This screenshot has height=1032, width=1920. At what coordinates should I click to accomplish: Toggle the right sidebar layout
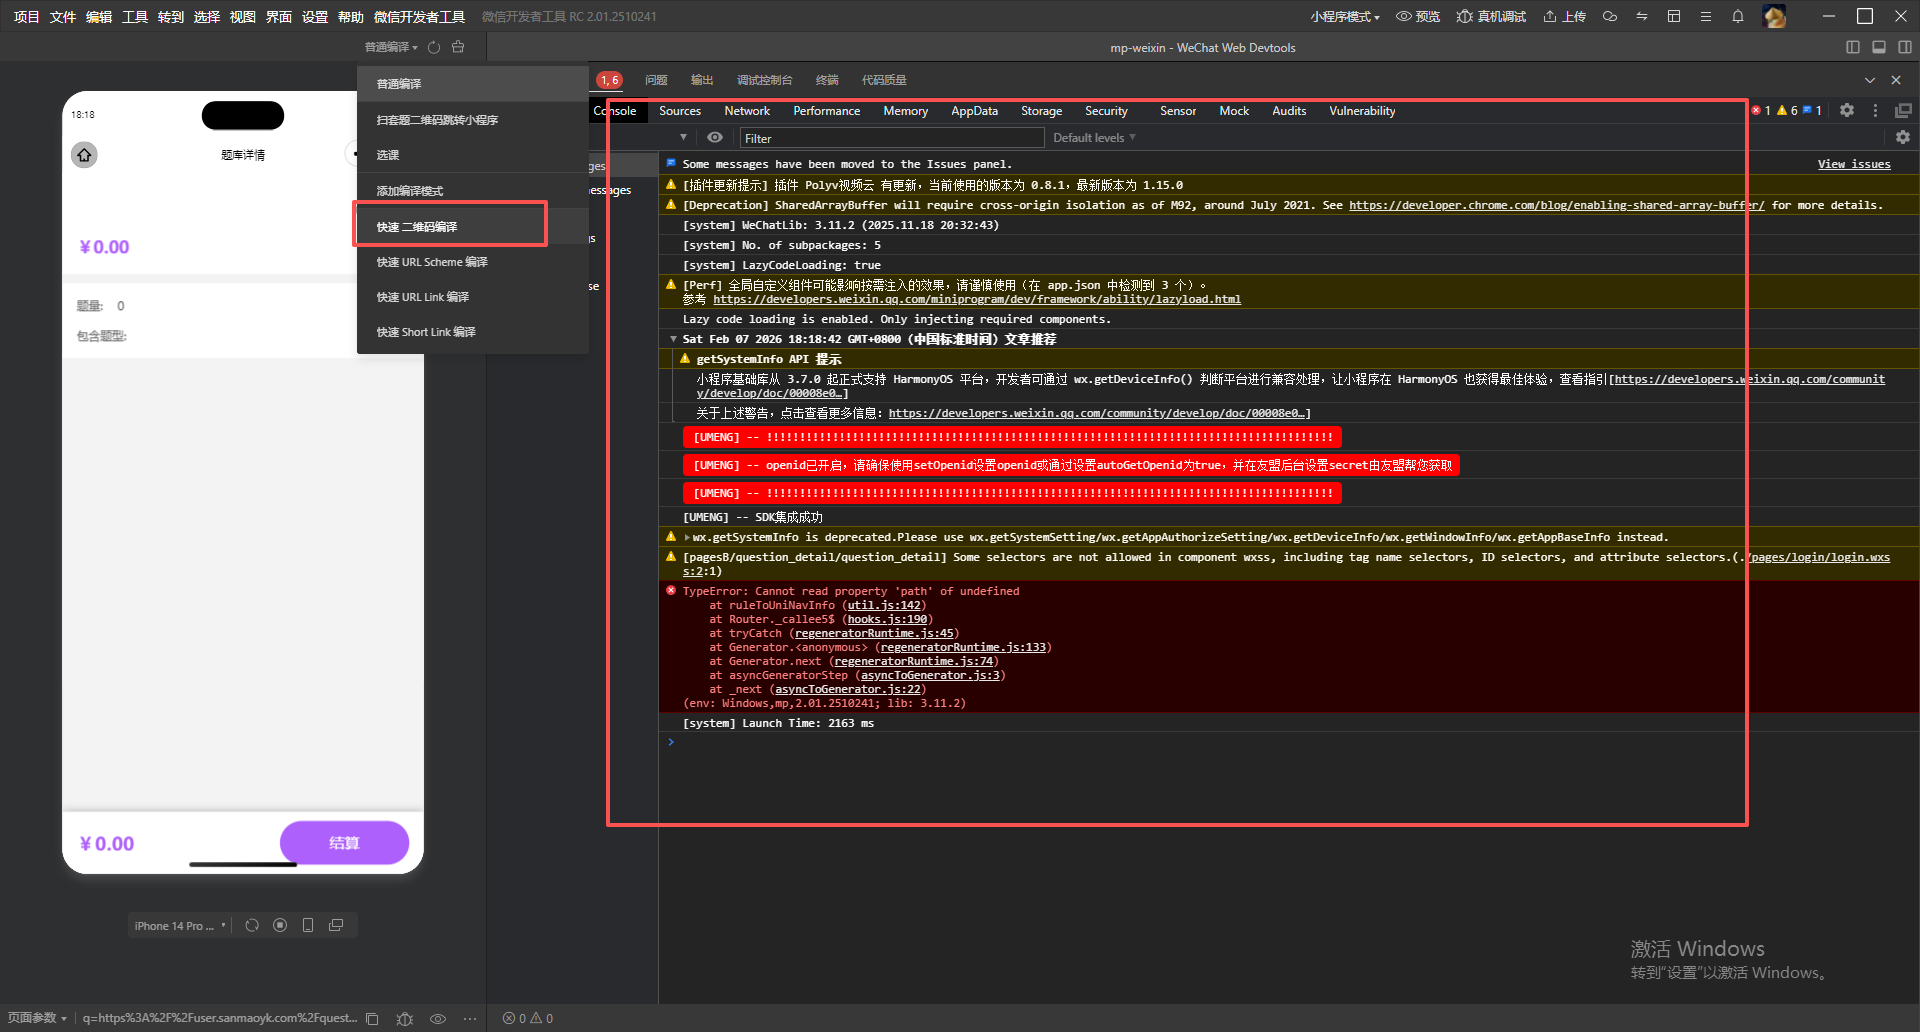tap(1905, 47)
